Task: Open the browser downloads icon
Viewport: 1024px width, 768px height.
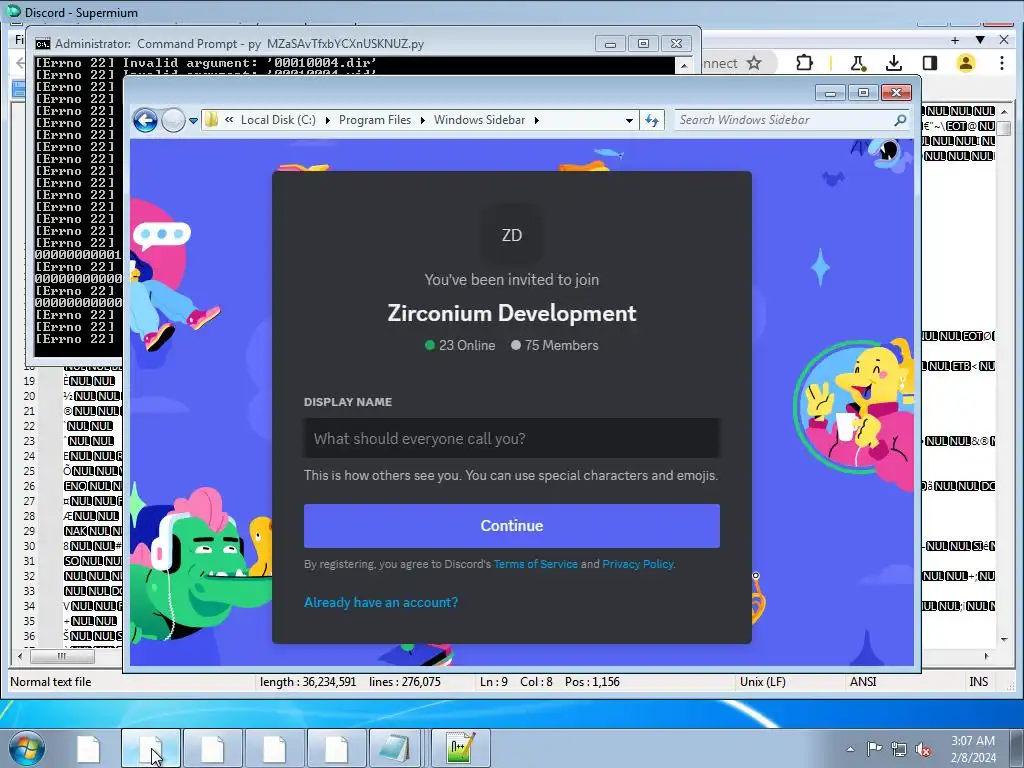Action: coord(893,63)
